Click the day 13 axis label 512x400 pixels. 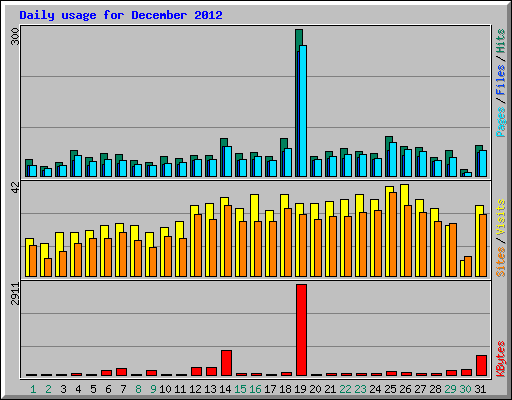(x=210, y=389)
